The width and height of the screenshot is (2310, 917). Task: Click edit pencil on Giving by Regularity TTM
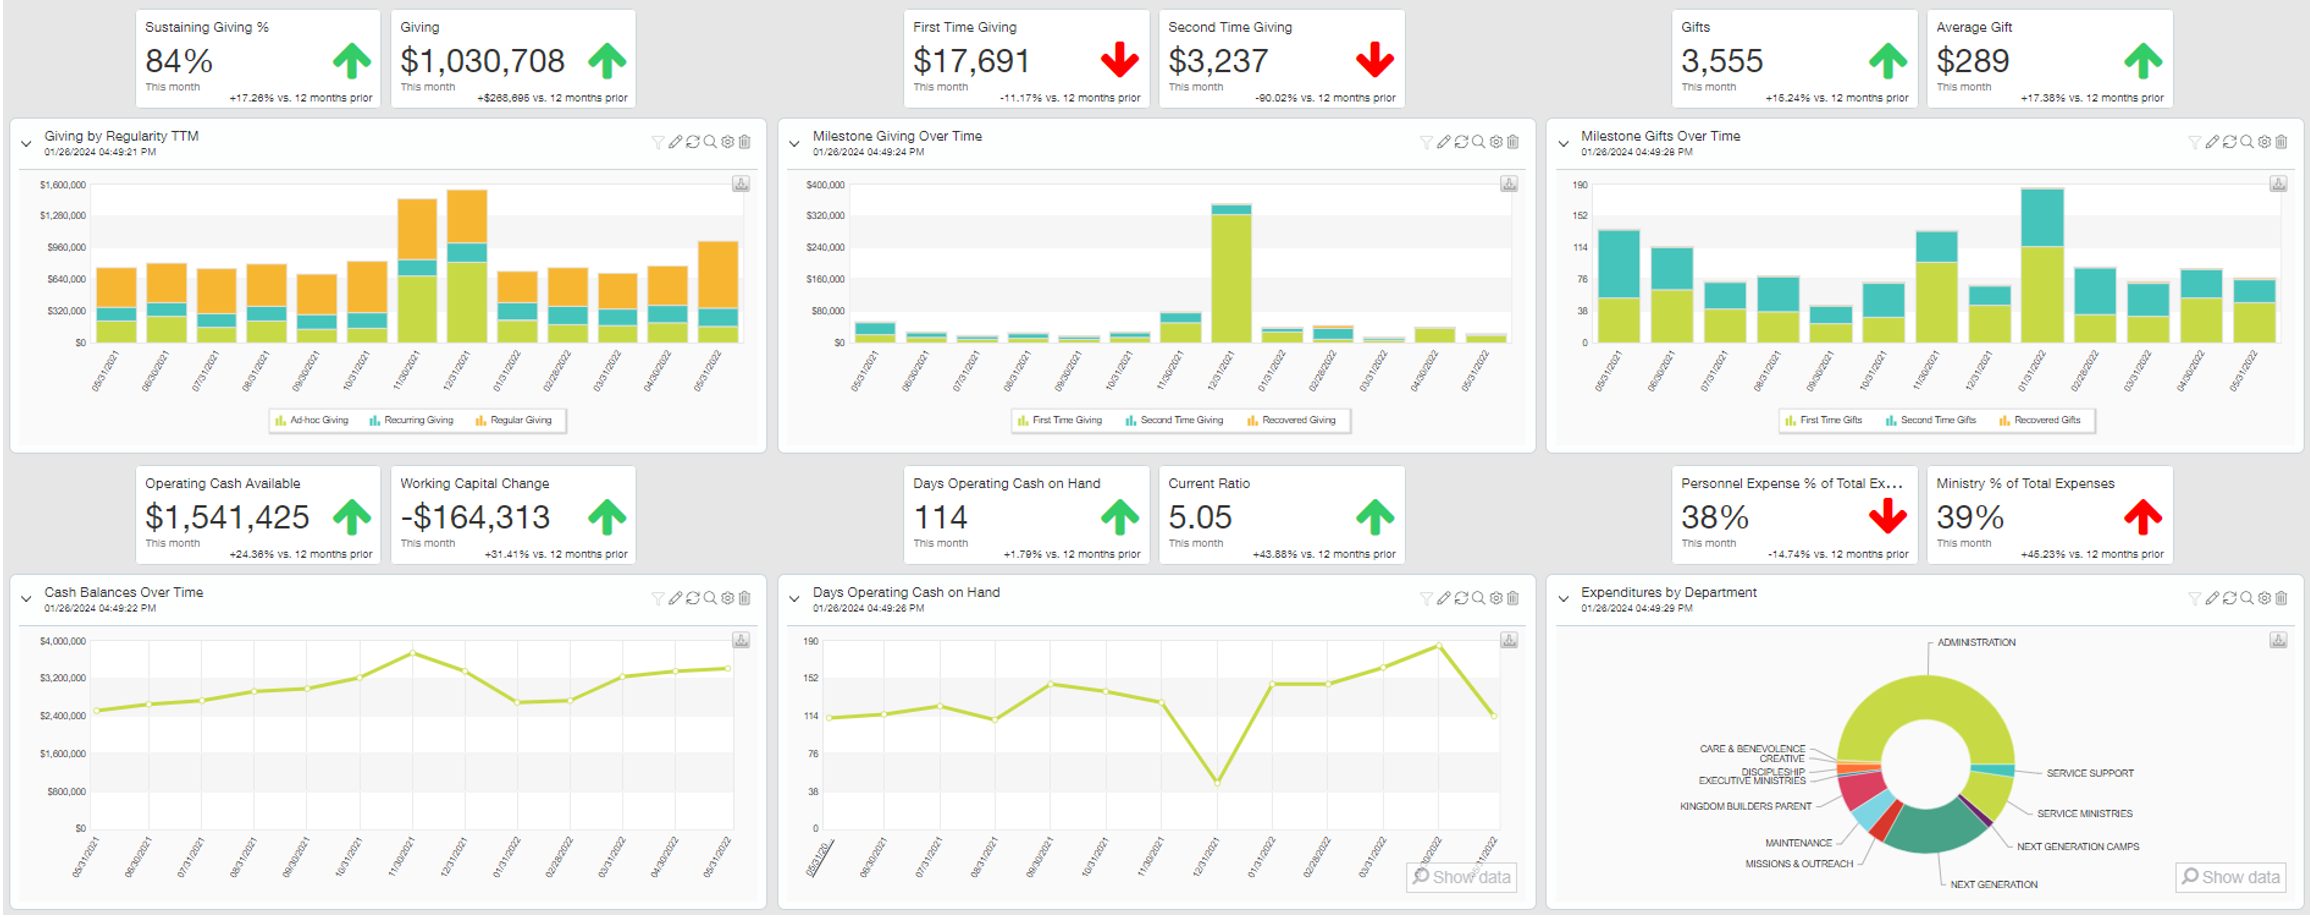tap(675, 142)
